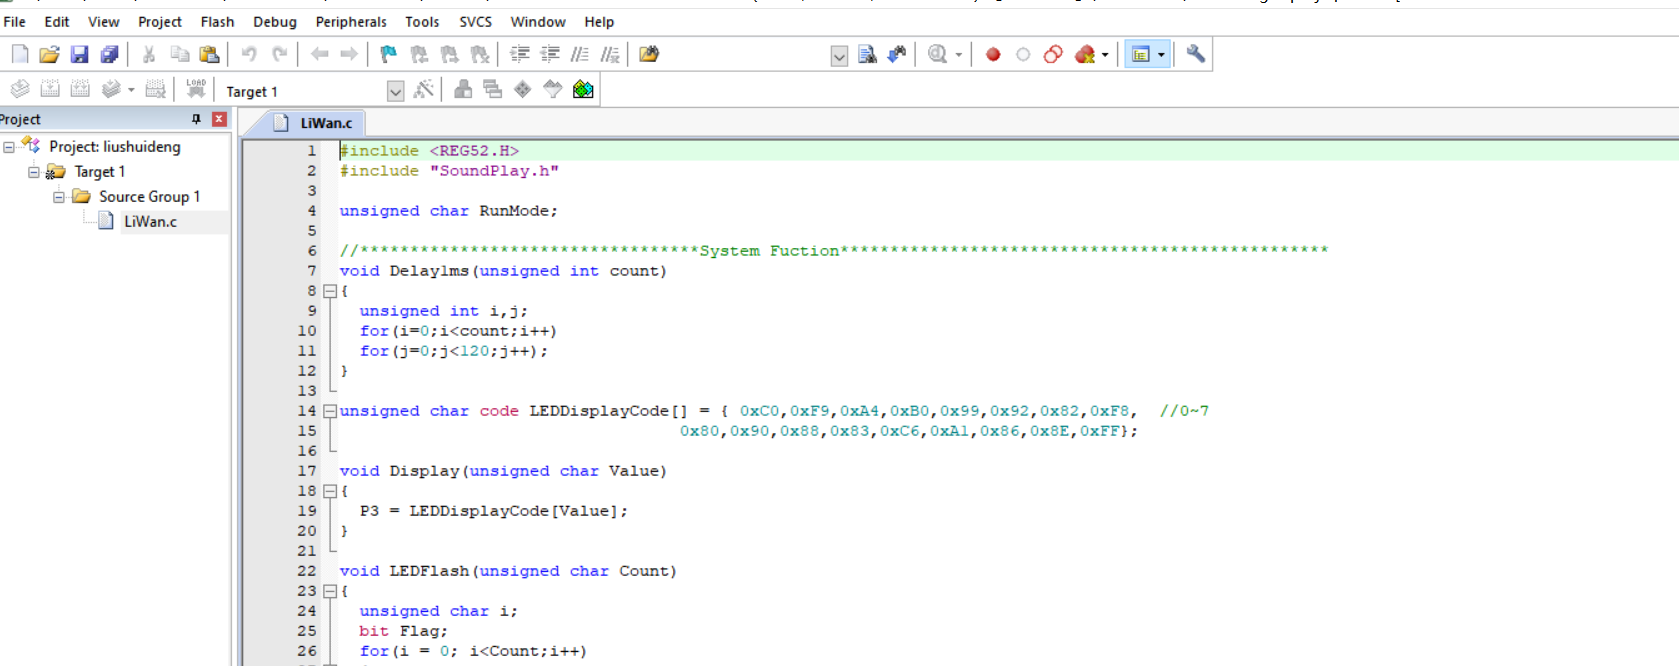Image resolution: width=1679 pixels, height=666 pixels.
Task: Collapse the Target 1 tree node
Action: [x=34, y=172]
